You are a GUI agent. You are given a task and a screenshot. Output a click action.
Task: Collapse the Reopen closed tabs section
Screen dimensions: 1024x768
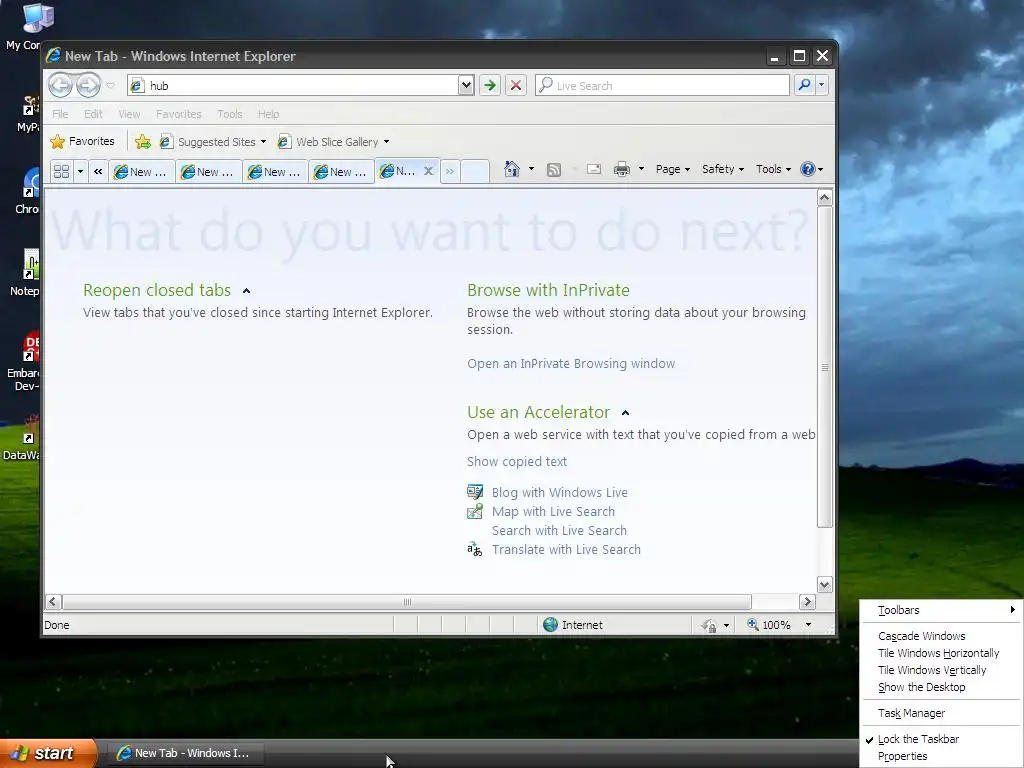pos(246,291)
